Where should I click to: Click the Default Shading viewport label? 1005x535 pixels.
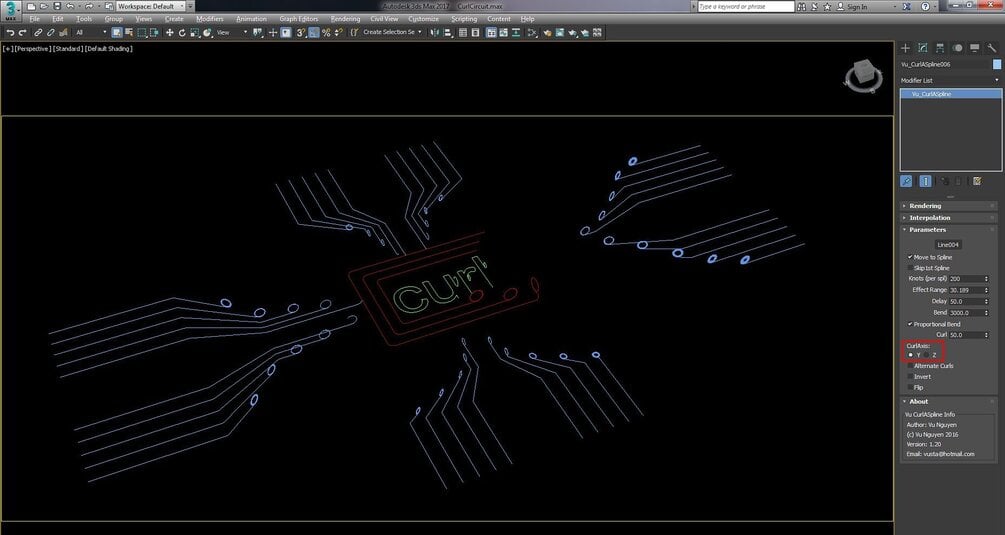[x=109, y=49]
